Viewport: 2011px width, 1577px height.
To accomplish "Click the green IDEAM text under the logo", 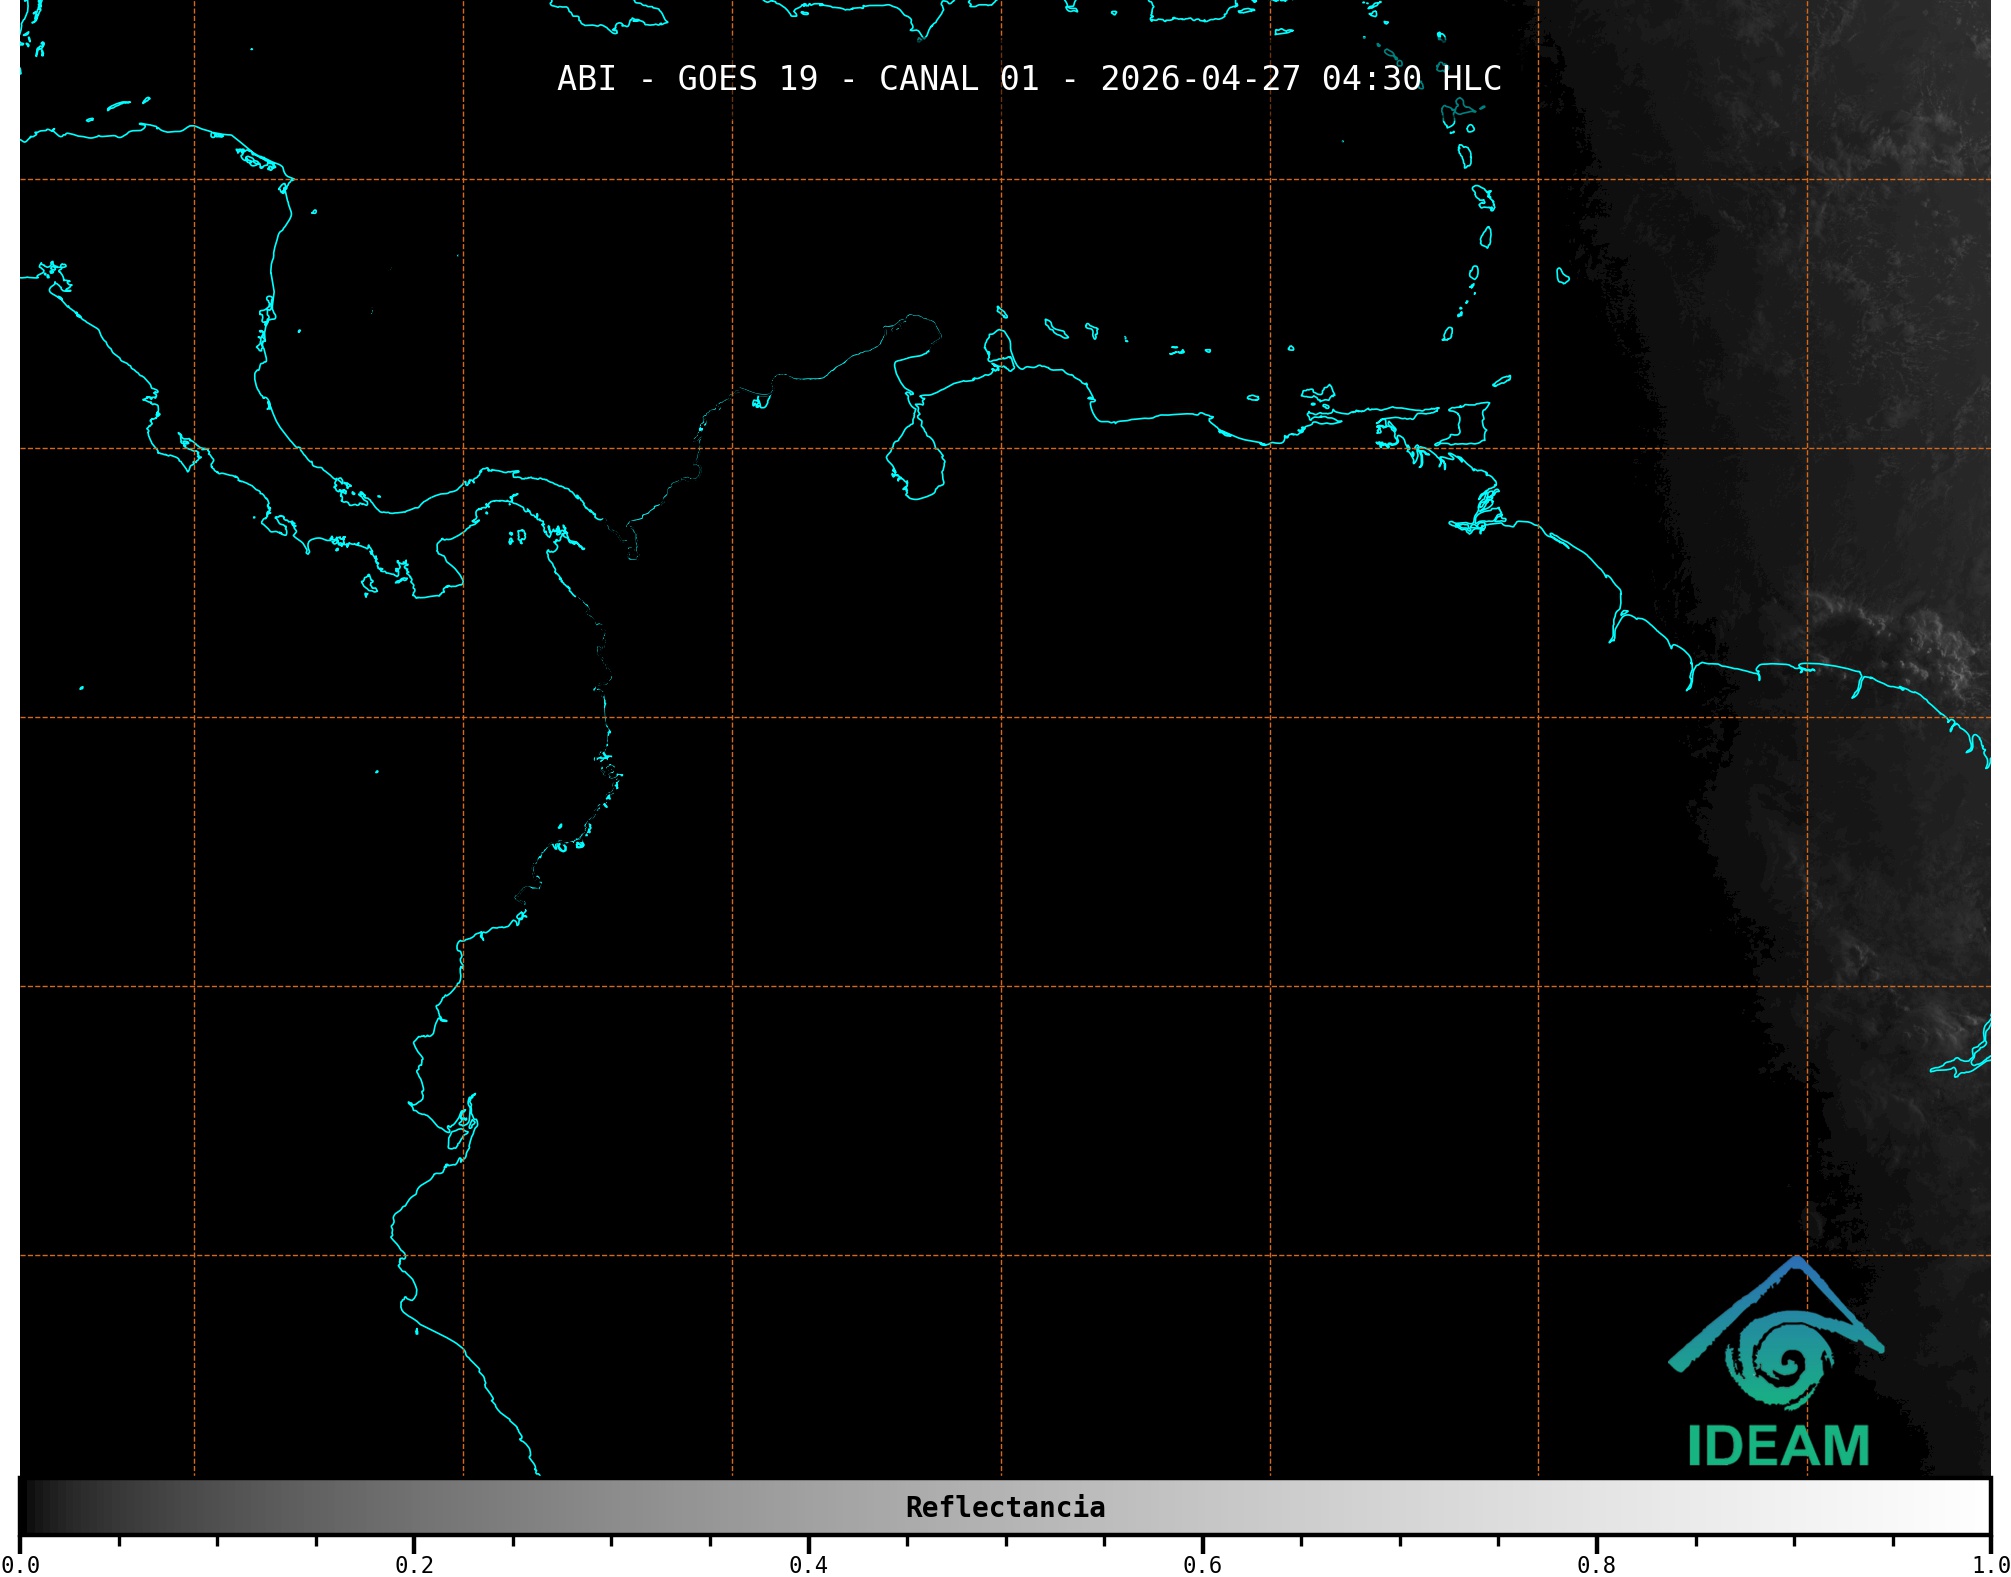I will (x=1778, y=1446).
